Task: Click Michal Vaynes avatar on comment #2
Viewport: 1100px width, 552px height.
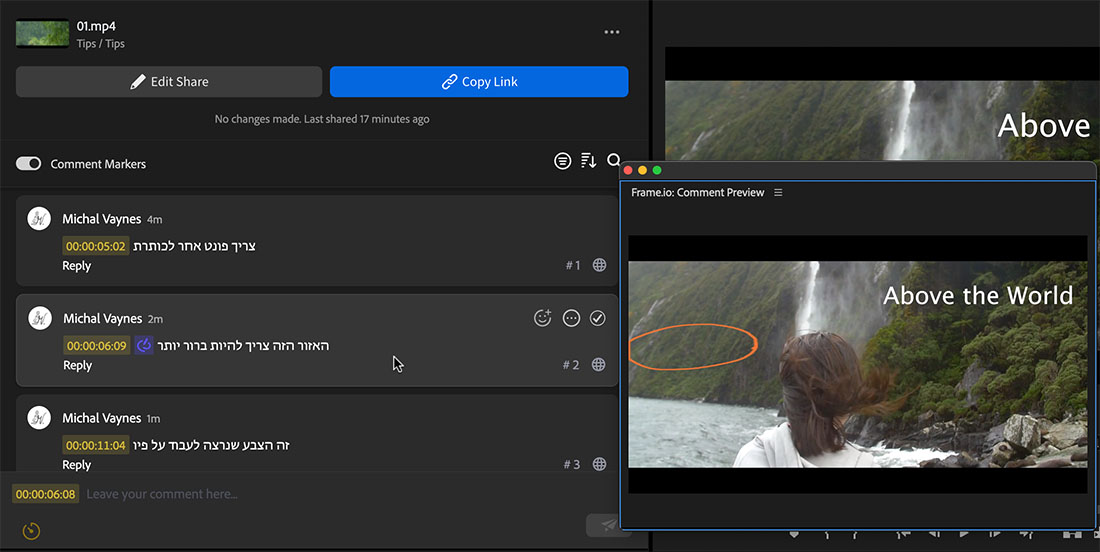Action: coord(40,318)
